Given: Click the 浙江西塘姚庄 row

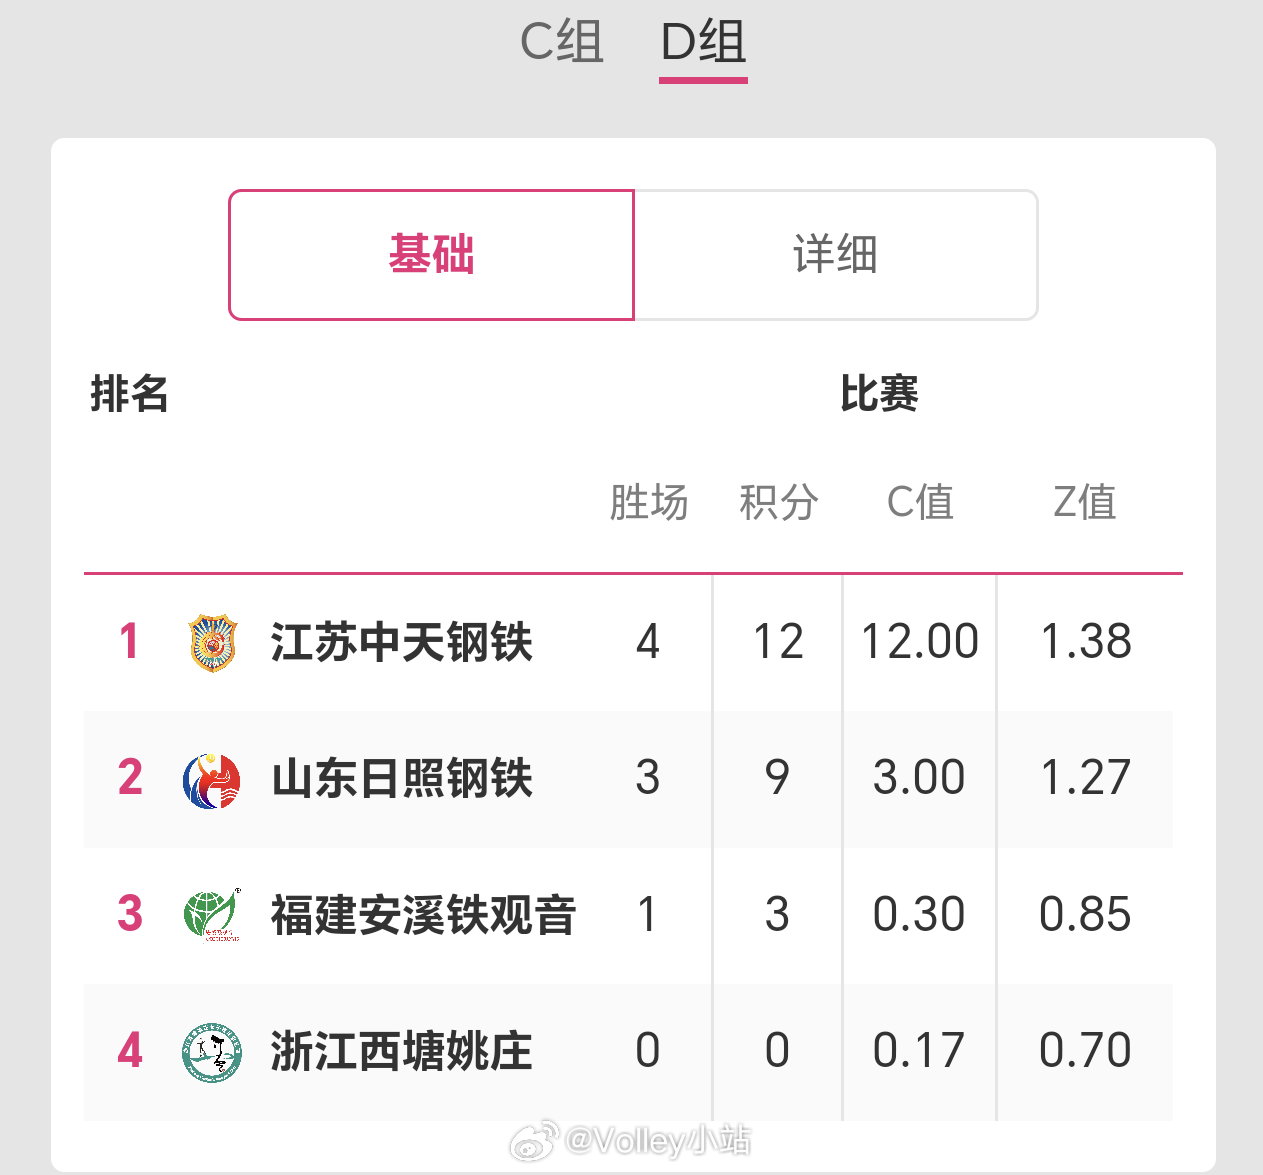Looking at the screenshot, I should 630,1051.
